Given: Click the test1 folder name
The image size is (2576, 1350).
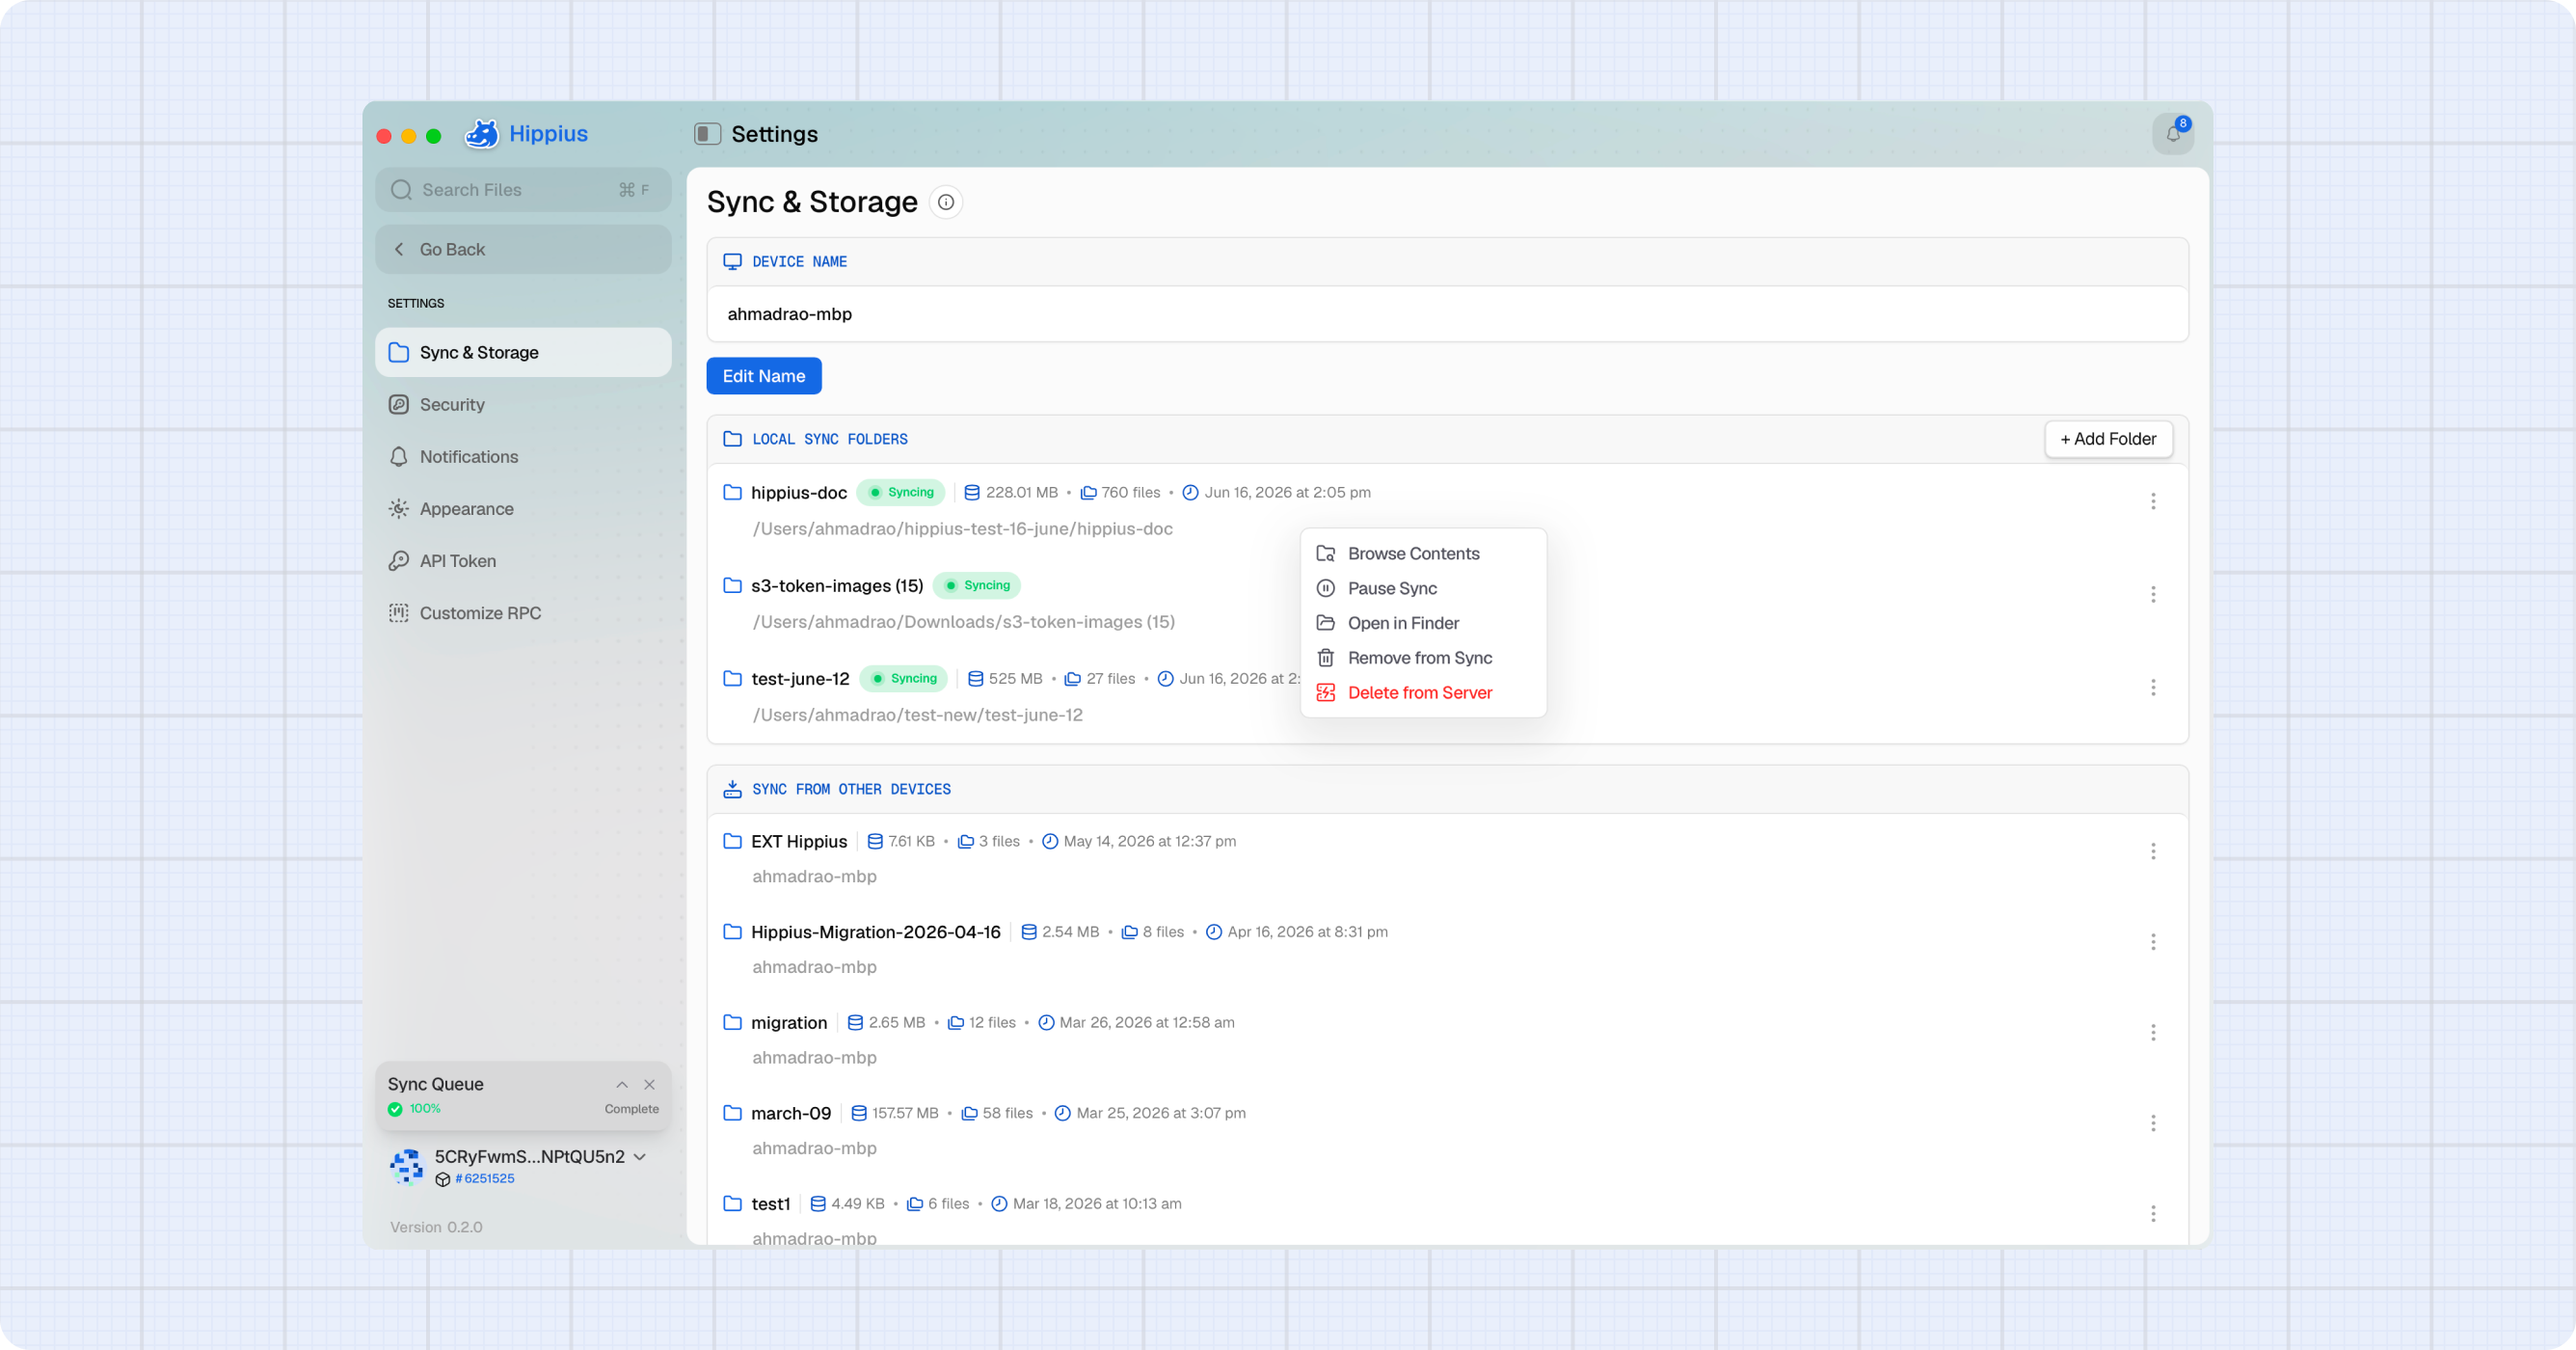Looking at the screenshot, I should pos(771,1204).
